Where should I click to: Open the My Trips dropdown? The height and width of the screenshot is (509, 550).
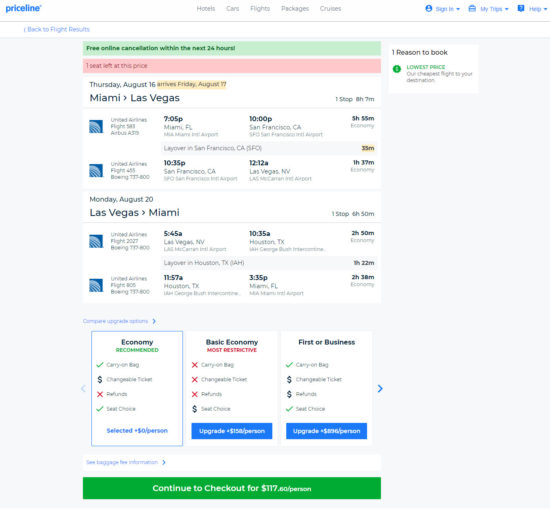tap(494, 9)
